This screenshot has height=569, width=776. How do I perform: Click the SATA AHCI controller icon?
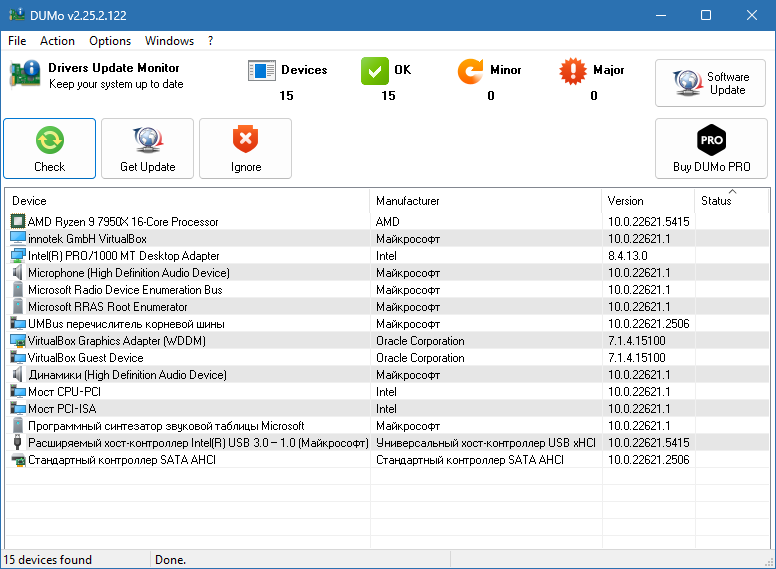[18, 460]
